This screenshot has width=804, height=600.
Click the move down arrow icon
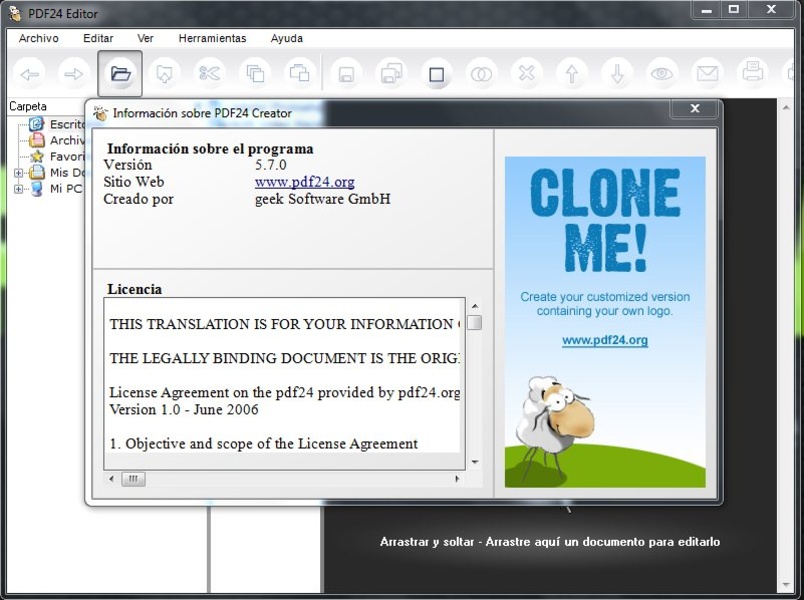(x=617, y=74)
